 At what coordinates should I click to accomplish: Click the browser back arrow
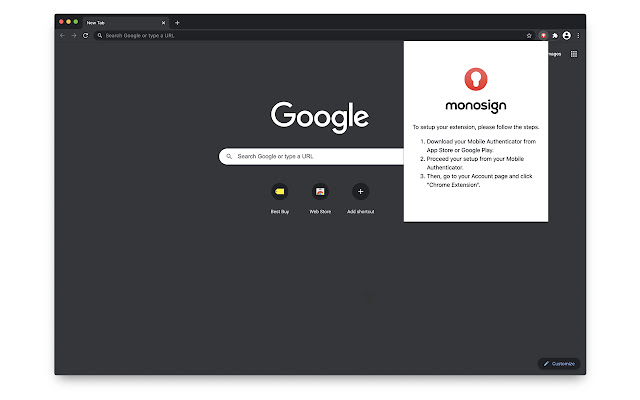click(x=62, y=36)
